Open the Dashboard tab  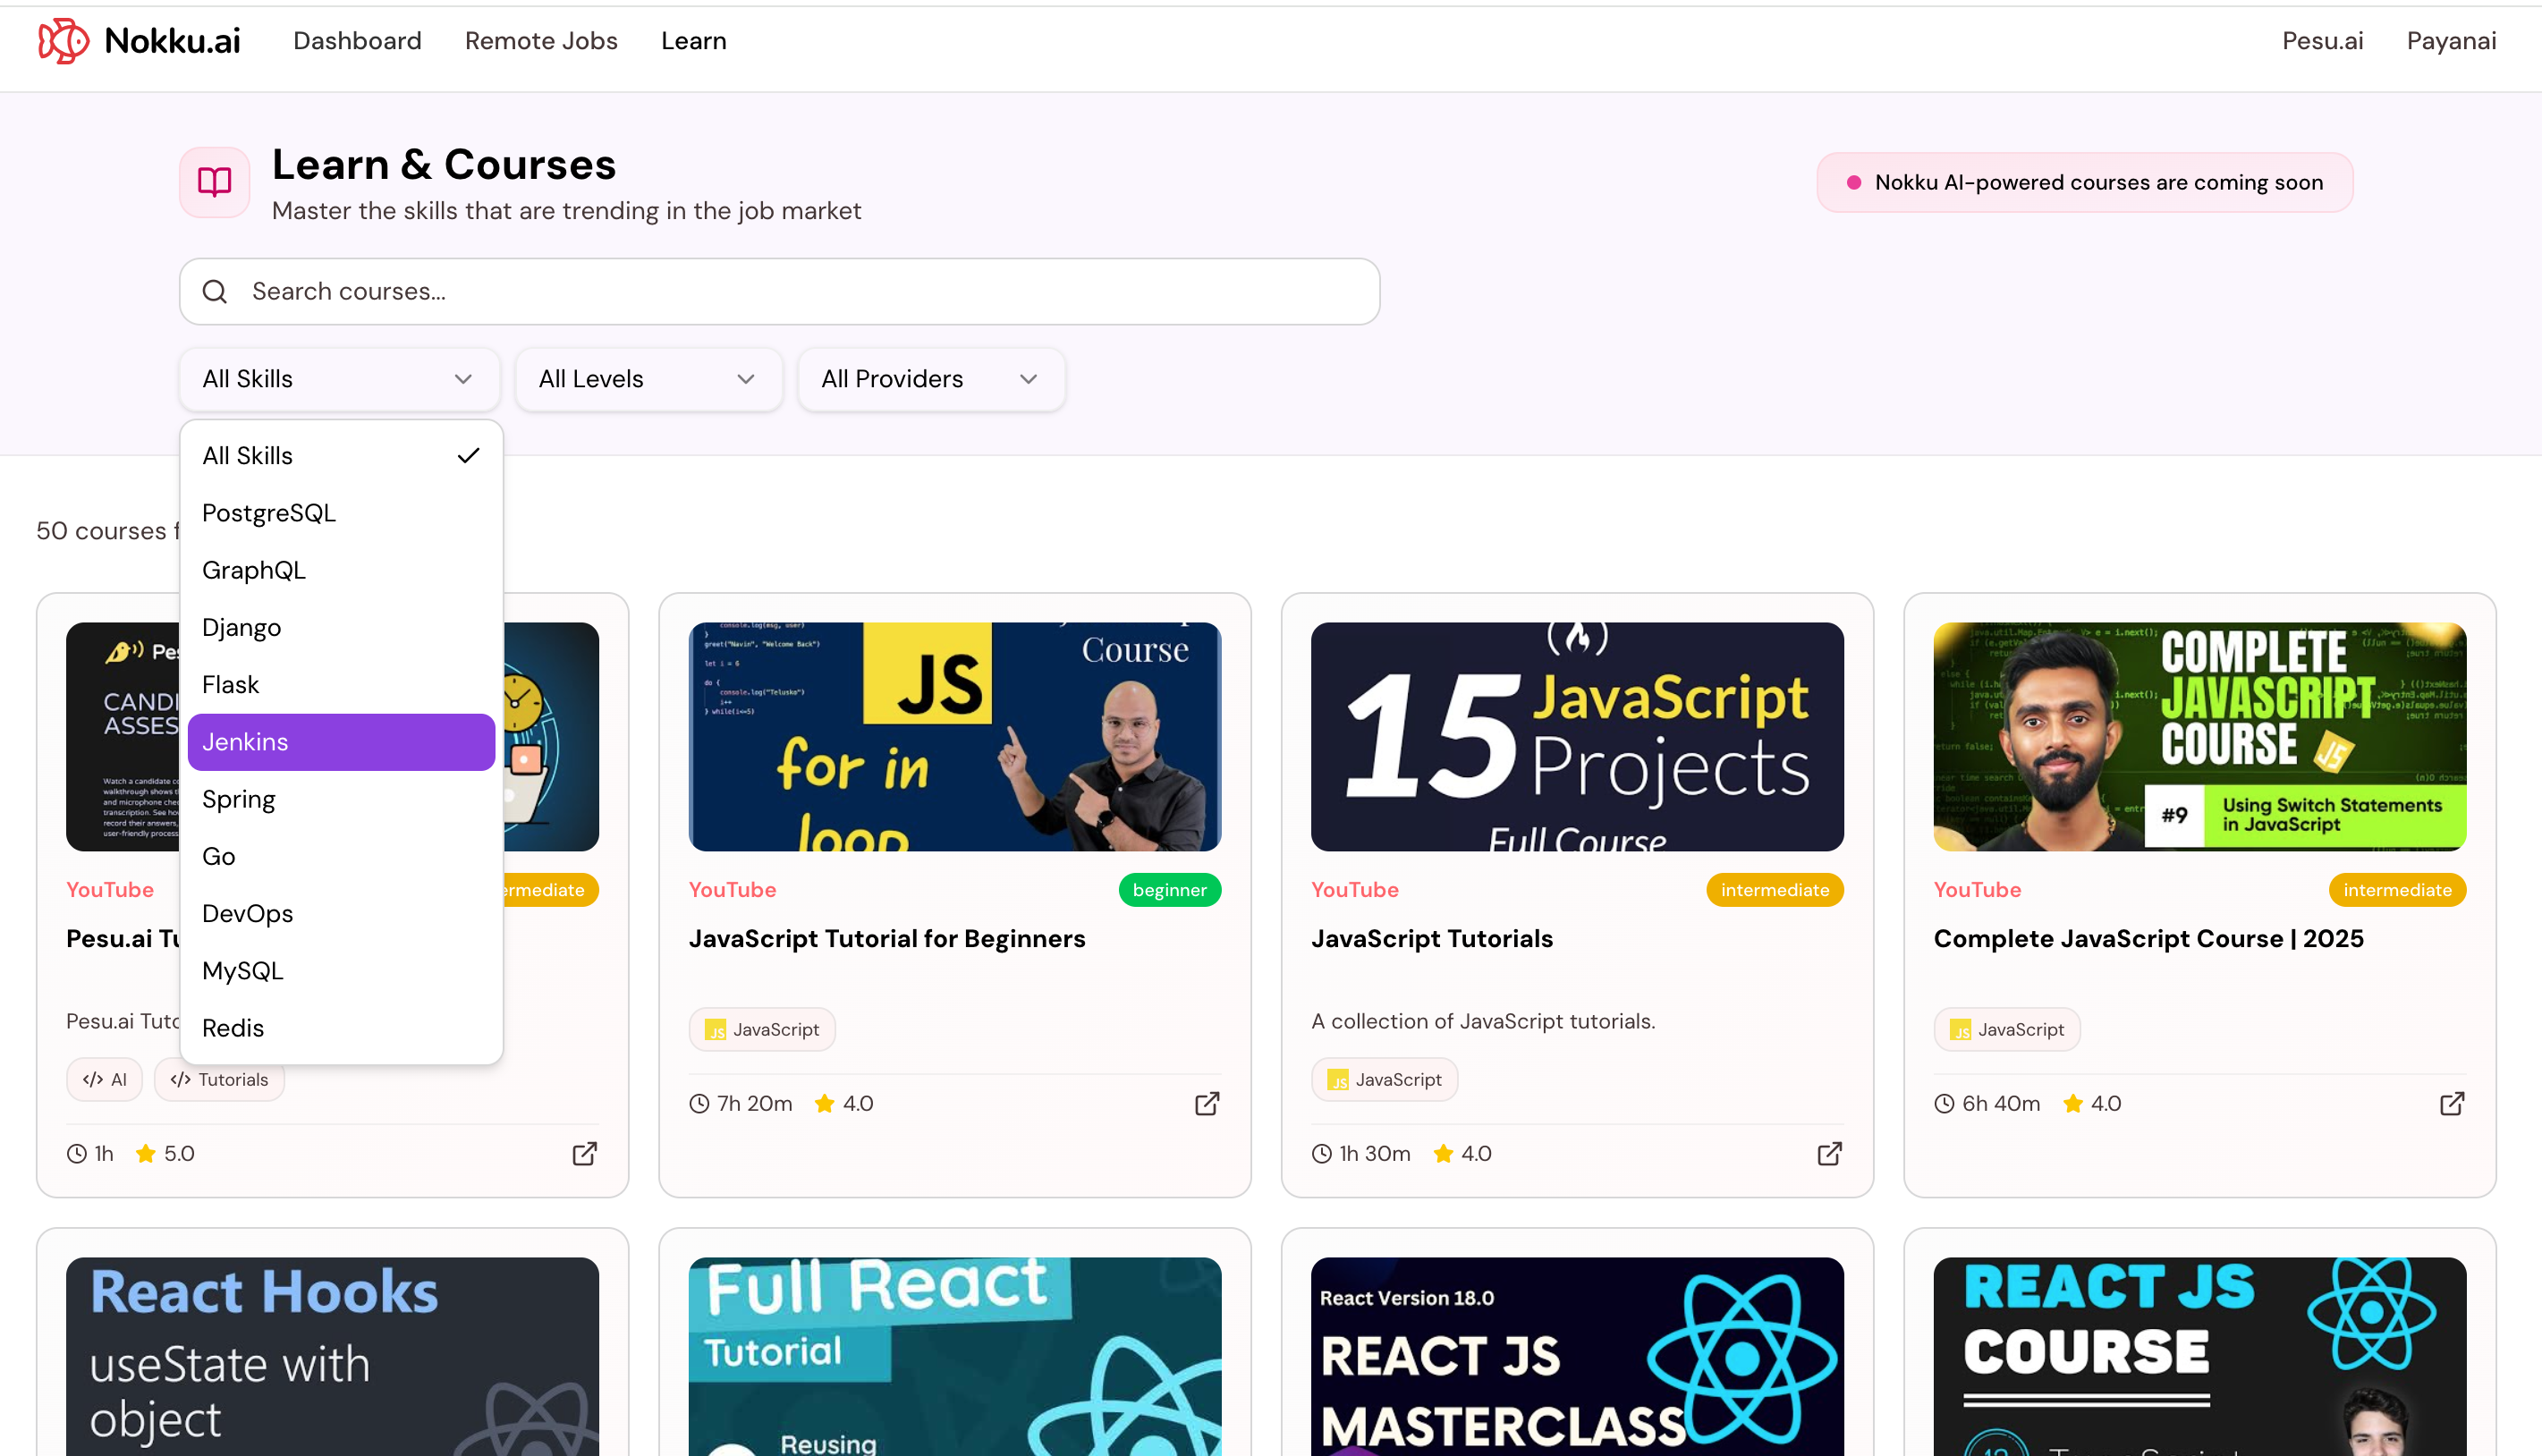[x=357, y=41]
